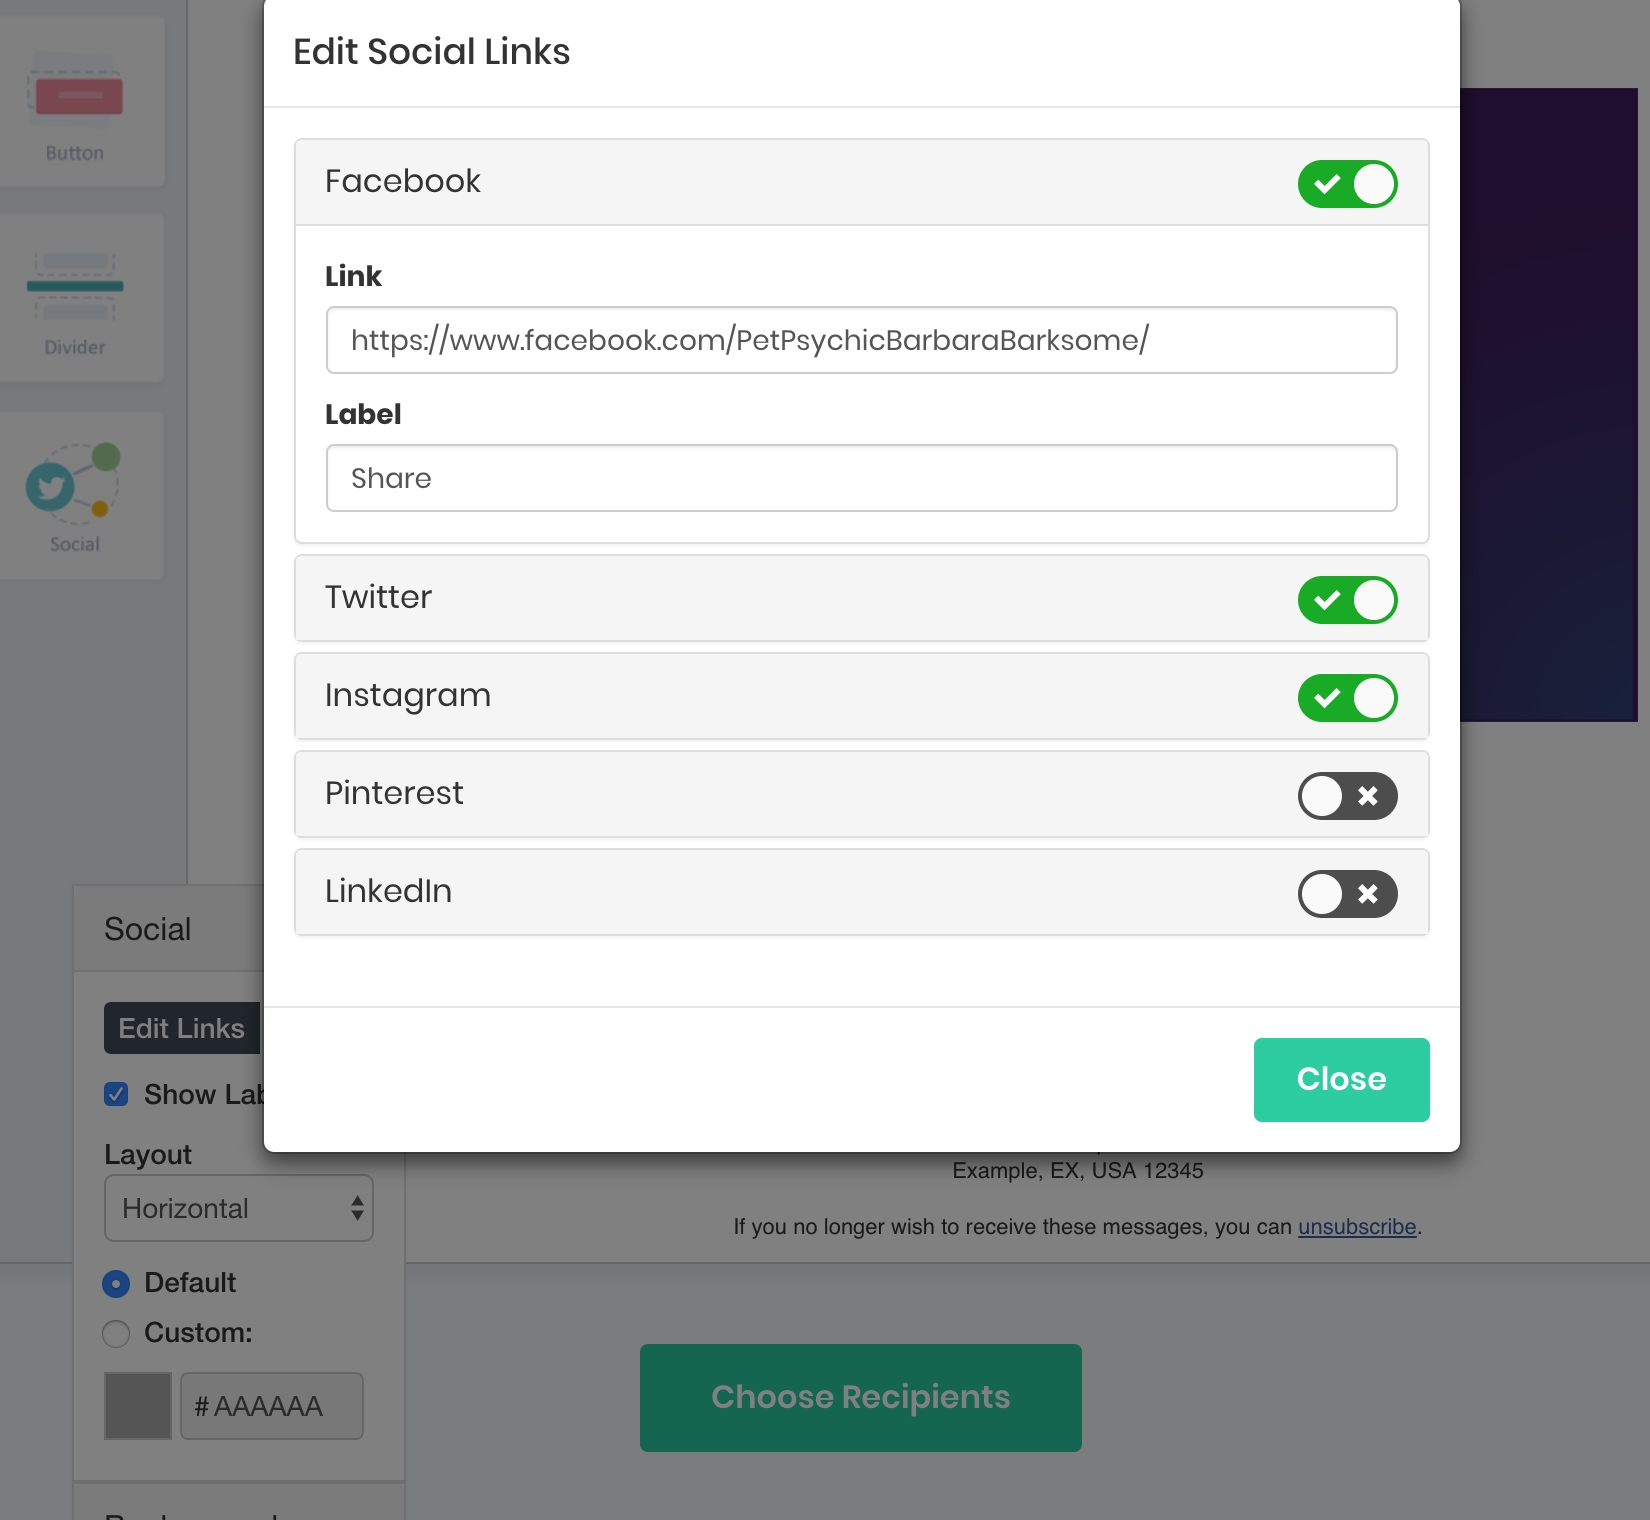Click the Button block icon in sidebar

click(x=79, y=97)
